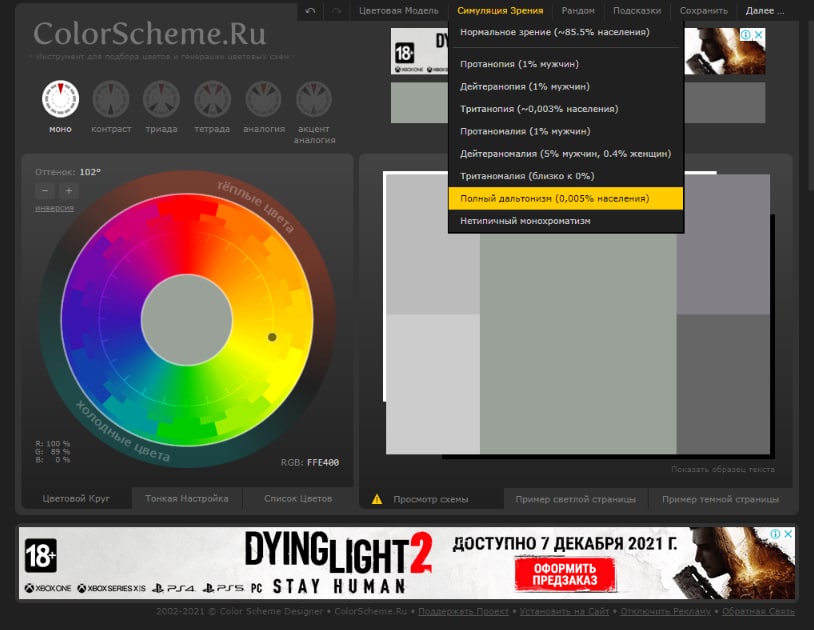This screenshot has width=814, height=630.
Task: Click the gray preview strip under top ad
Action: [x=725, y=103]
